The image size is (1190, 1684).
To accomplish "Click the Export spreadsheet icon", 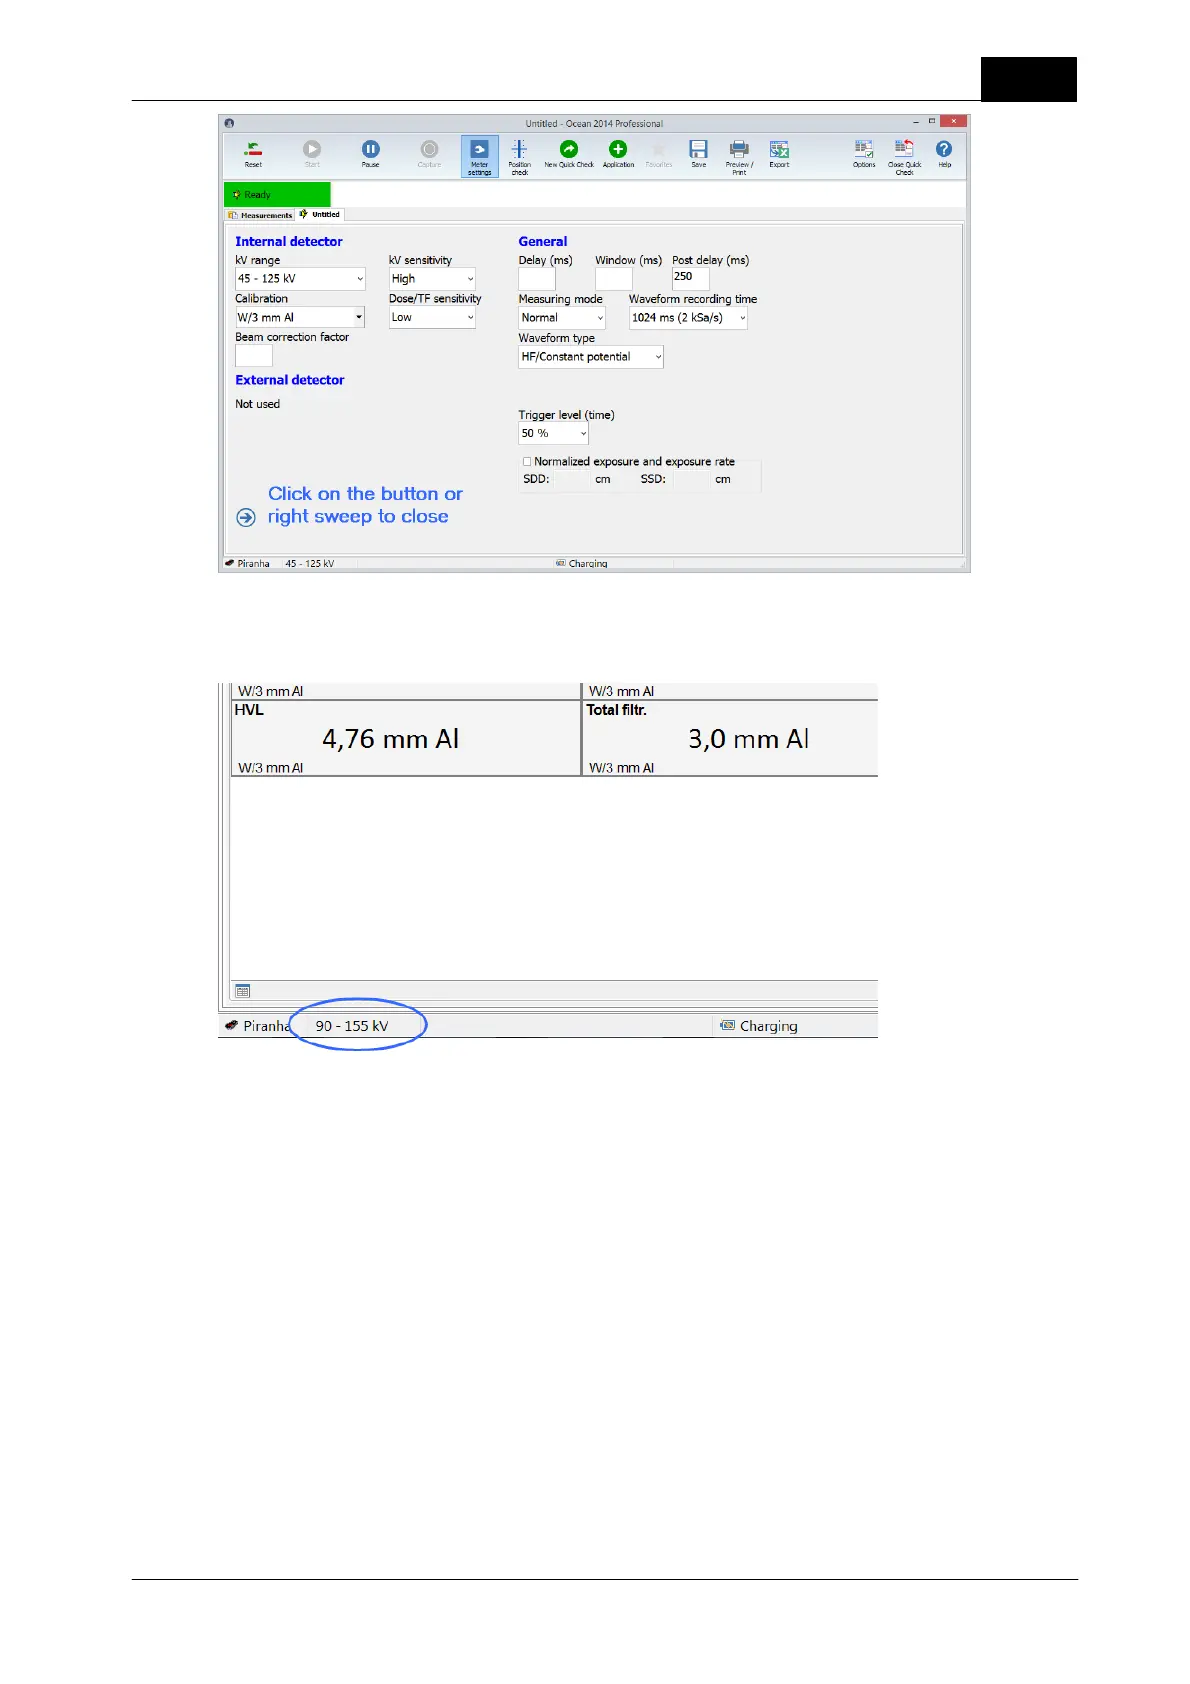I will (779, 149).
